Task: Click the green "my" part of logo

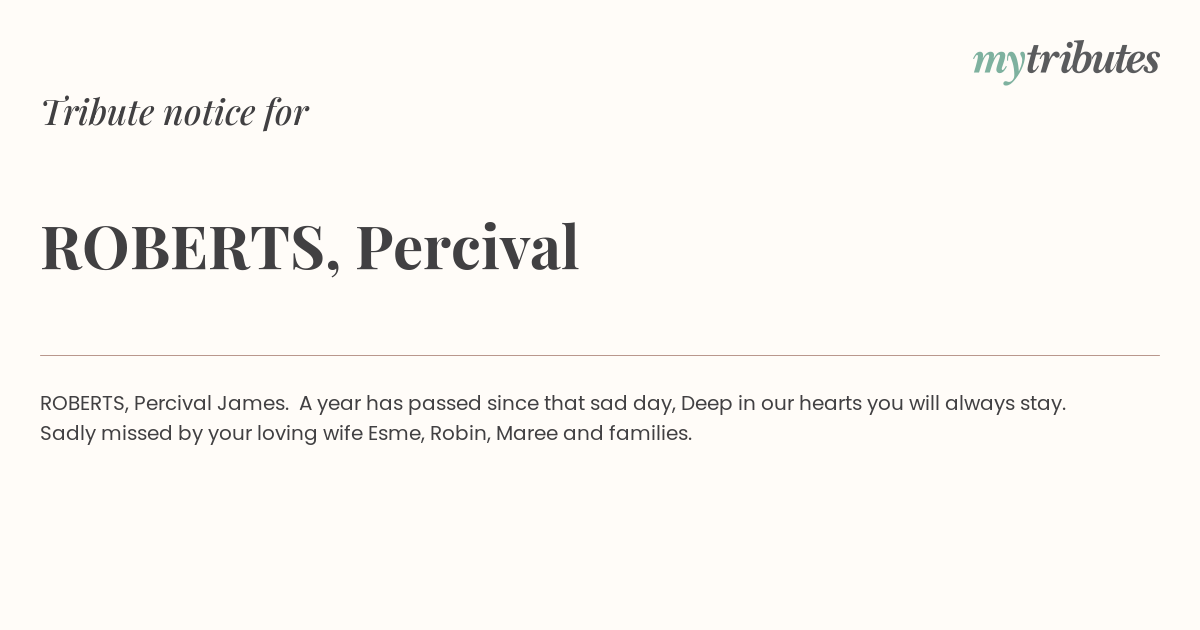Action: click(x=999, y=63)
